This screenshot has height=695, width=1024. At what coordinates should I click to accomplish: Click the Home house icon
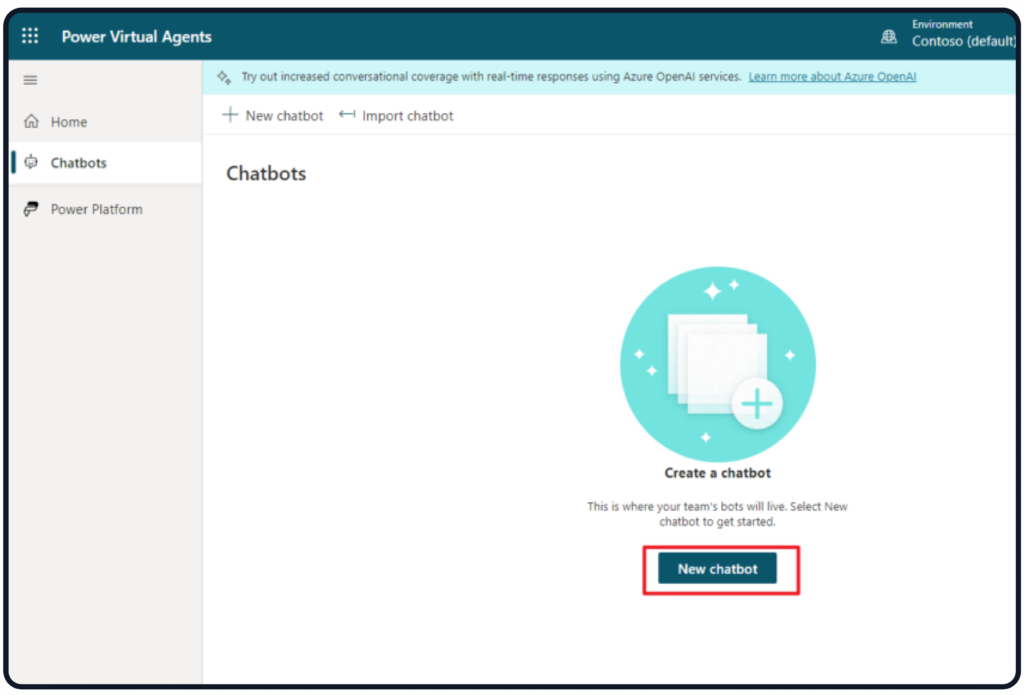tap(31, 121)
